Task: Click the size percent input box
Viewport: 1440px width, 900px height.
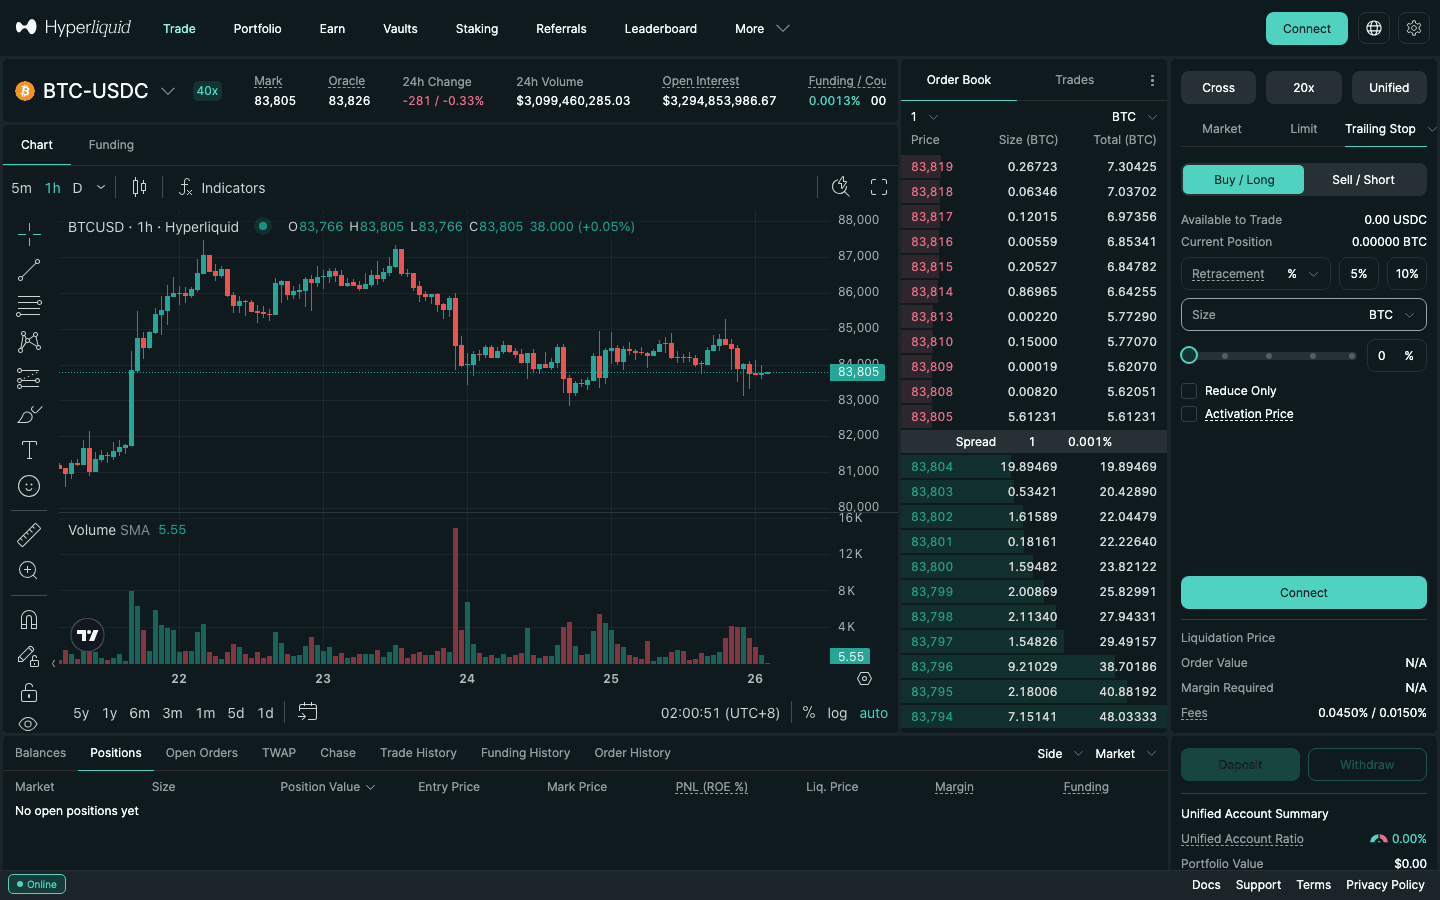Action: tap(1396, 356)
